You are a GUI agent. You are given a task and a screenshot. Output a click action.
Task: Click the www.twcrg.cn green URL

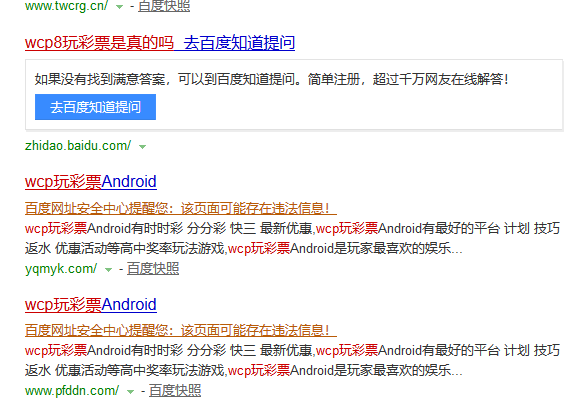click(x=66, y=6)
